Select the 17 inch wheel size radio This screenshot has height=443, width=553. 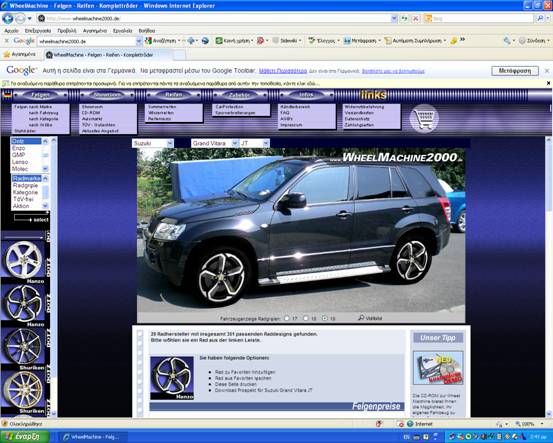coord(287,318)
